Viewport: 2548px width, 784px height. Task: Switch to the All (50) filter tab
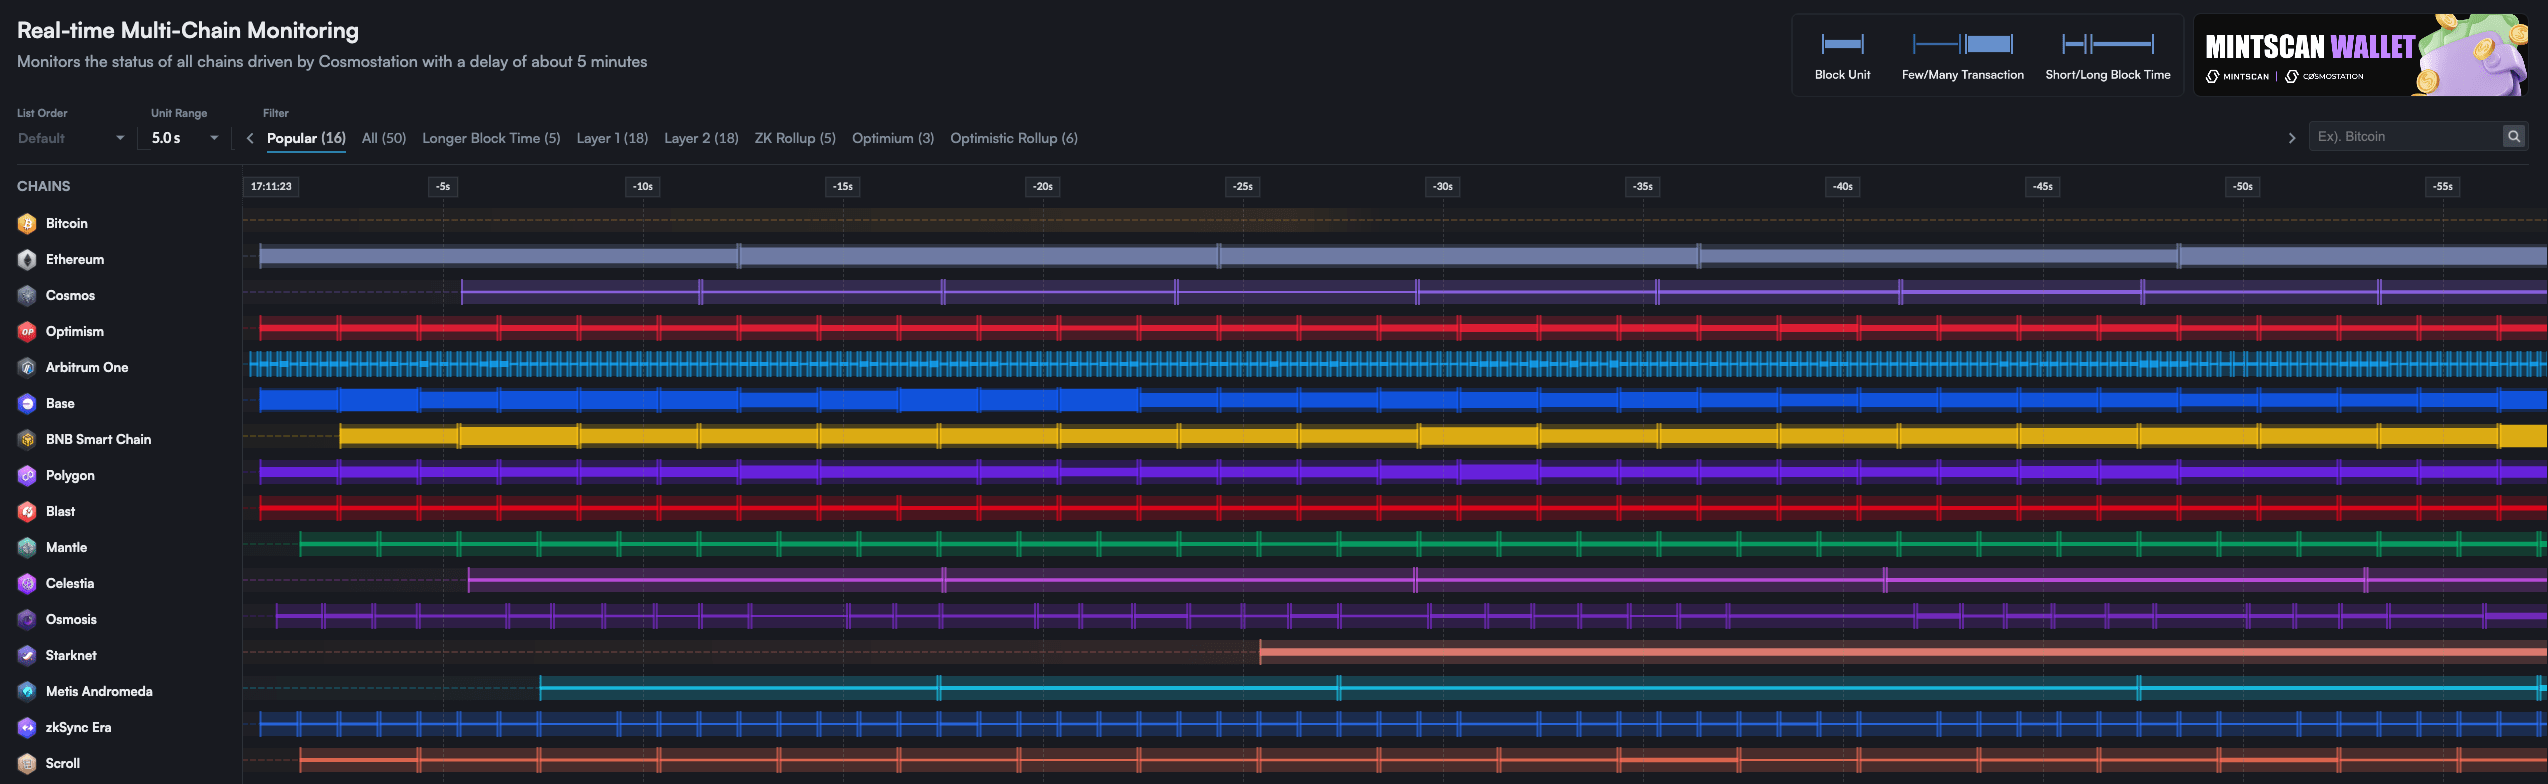pos(384,138)
